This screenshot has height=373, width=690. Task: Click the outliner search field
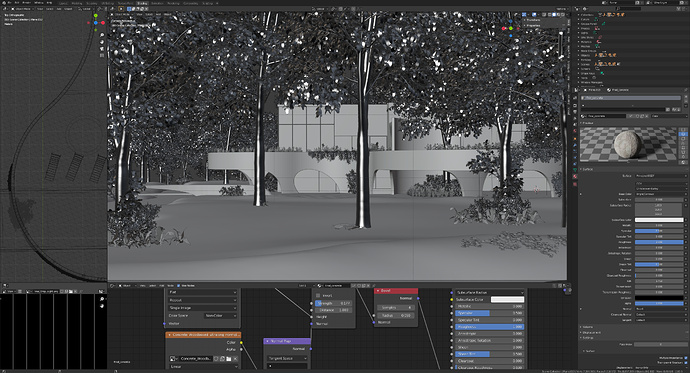click(x=629, y=9)
